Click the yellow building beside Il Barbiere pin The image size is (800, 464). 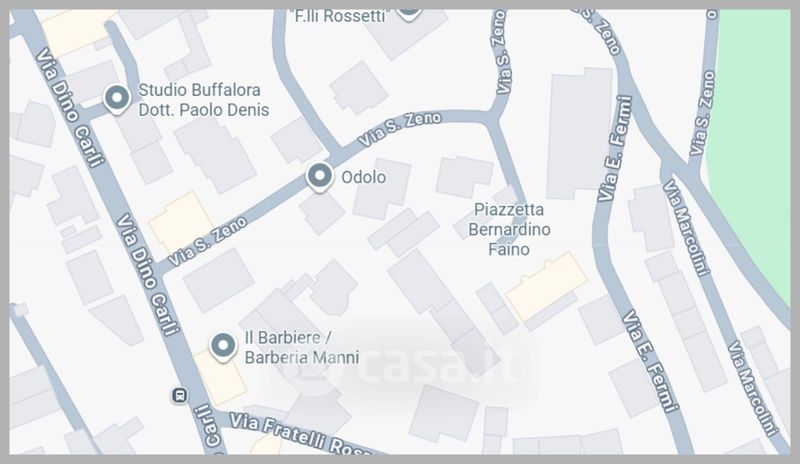220,378
